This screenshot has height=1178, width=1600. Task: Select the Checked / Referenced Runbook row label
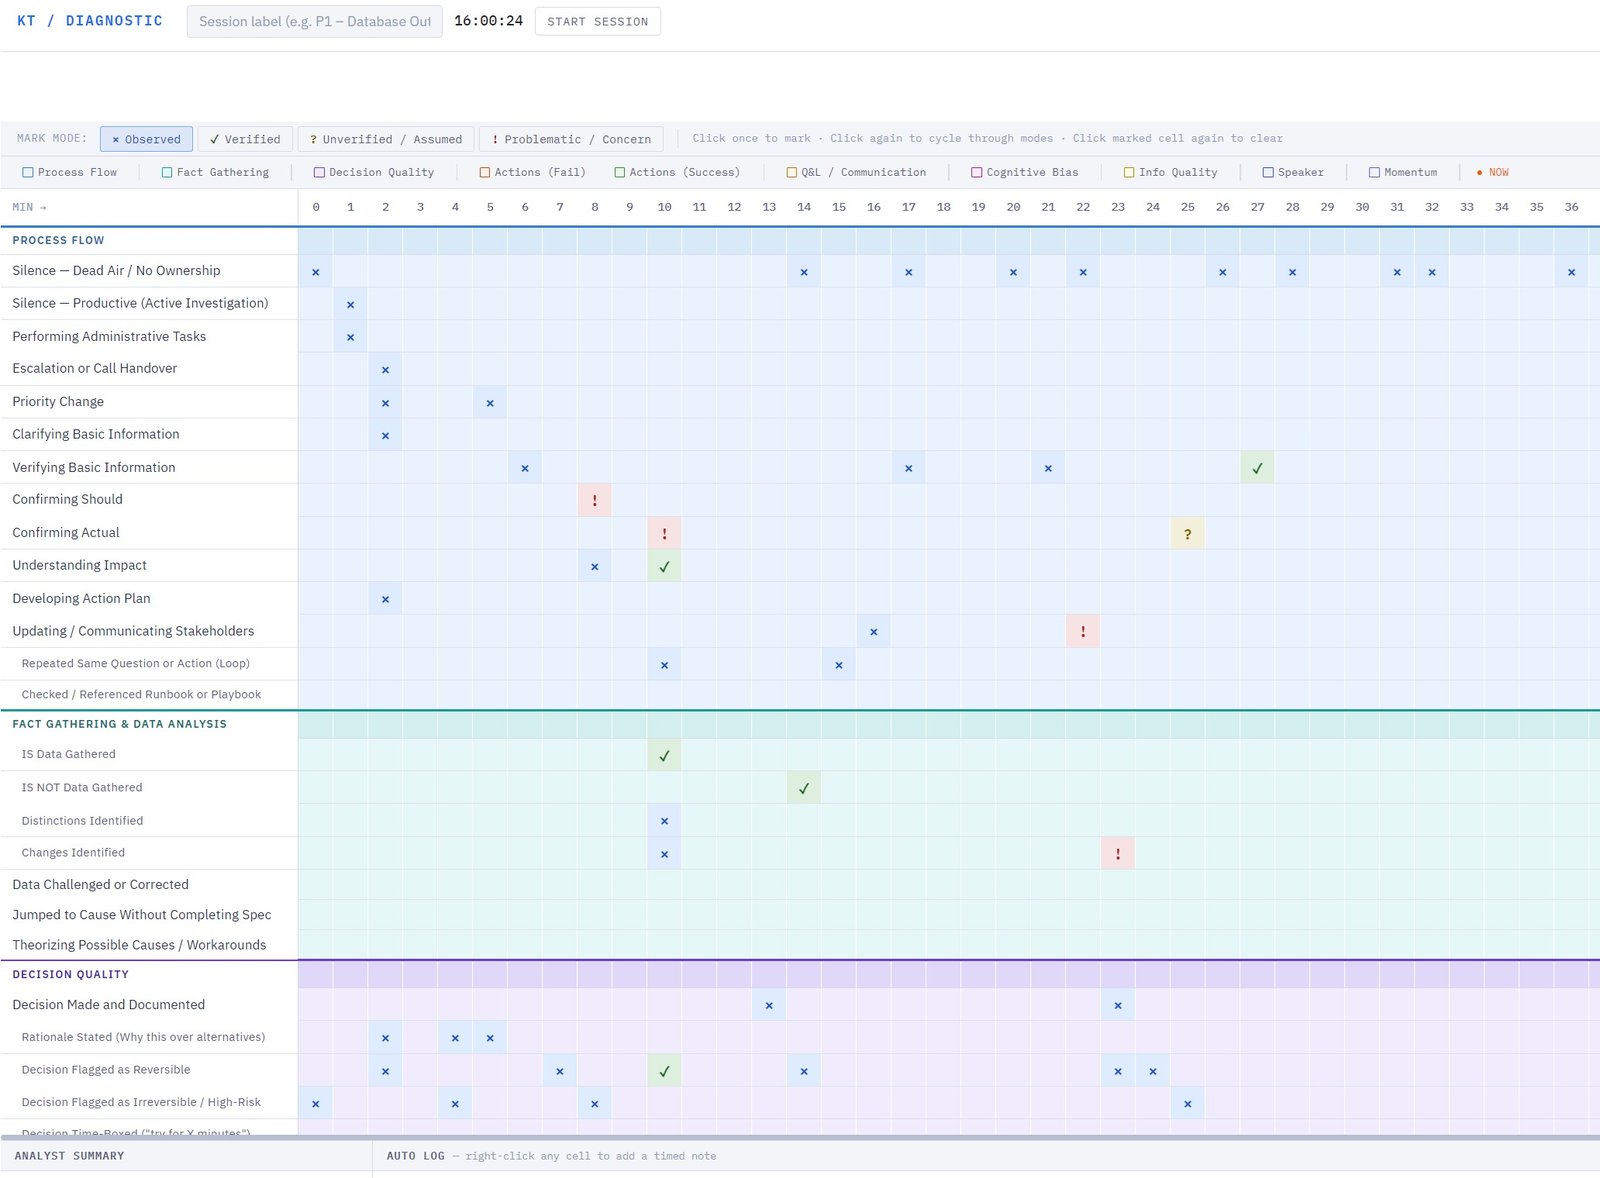pos(141,694)
